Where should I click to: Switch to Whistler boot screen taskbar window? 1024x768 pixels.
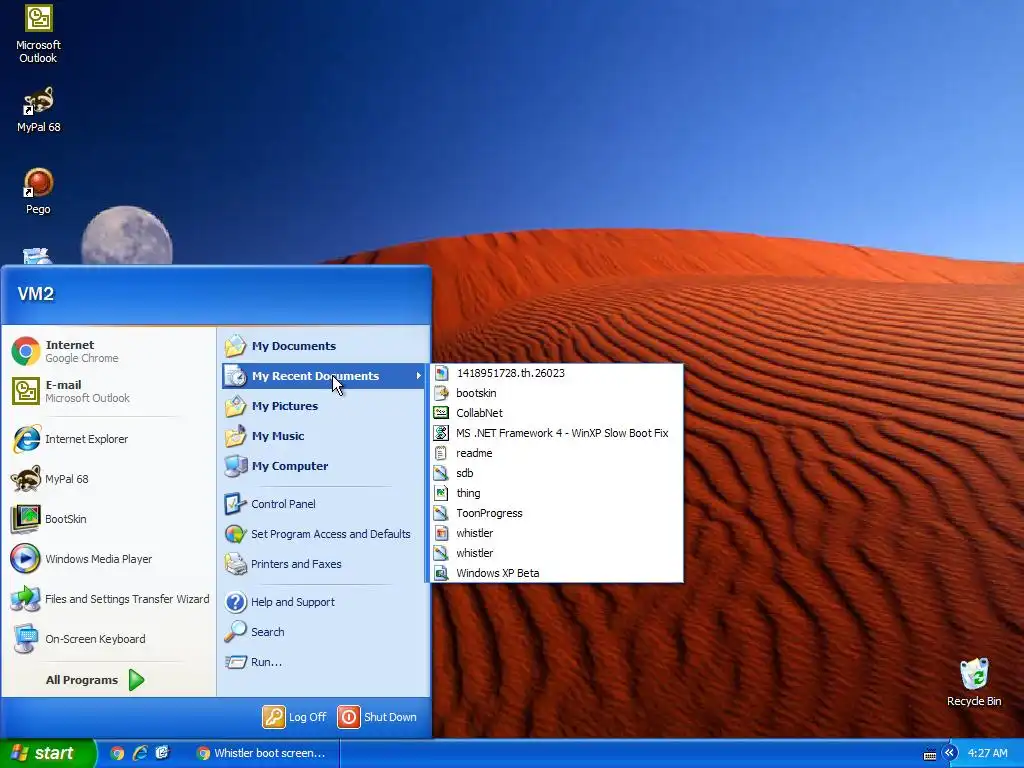264,754
